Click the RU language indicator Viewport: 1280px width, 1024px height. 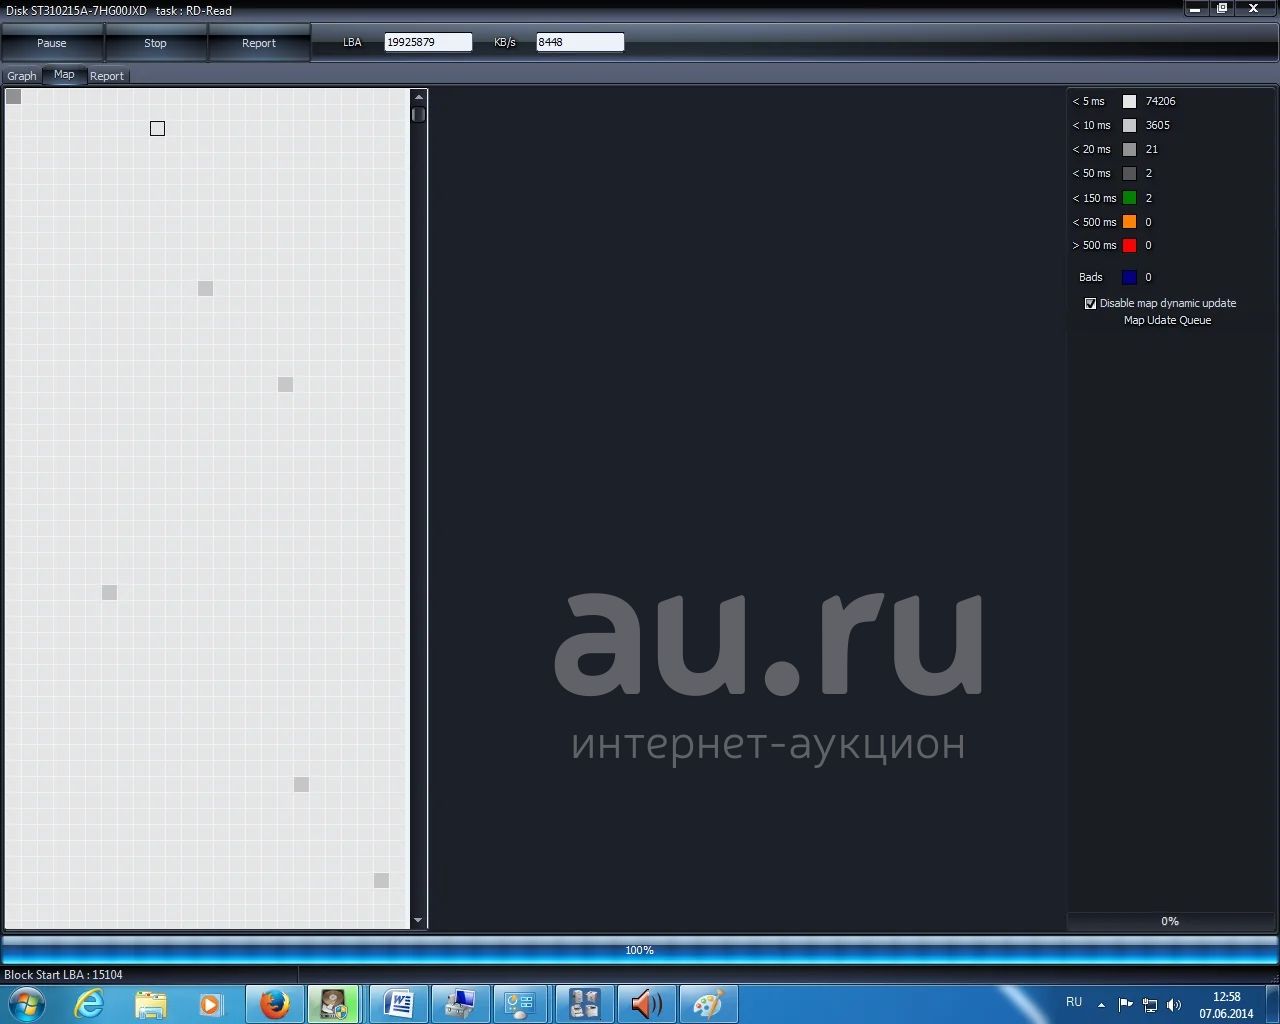click(x=1074, y=1002)
